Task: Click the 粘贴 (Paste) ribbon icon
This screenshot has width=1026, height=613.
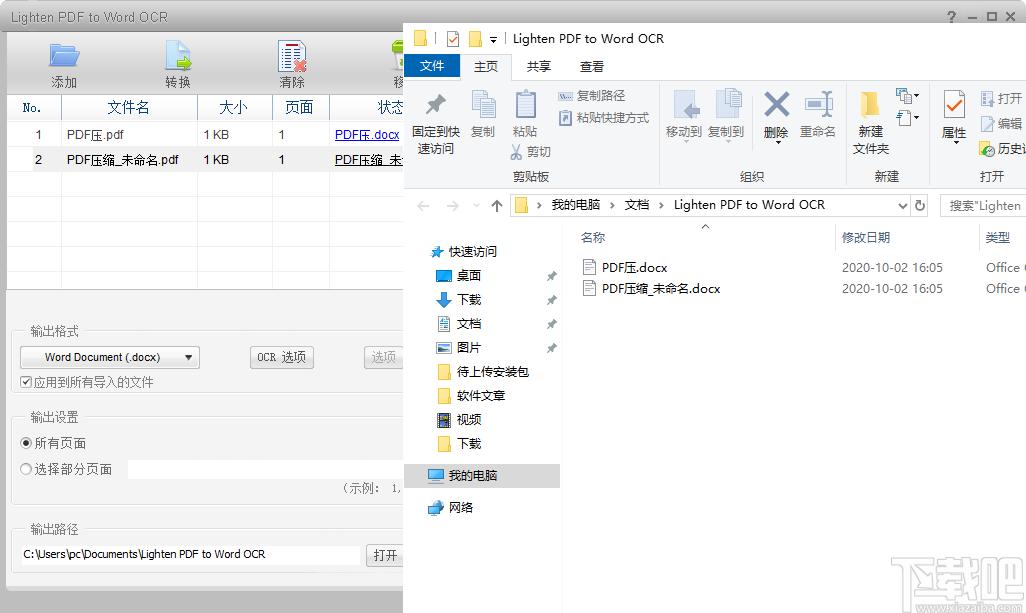Action: 525,105
